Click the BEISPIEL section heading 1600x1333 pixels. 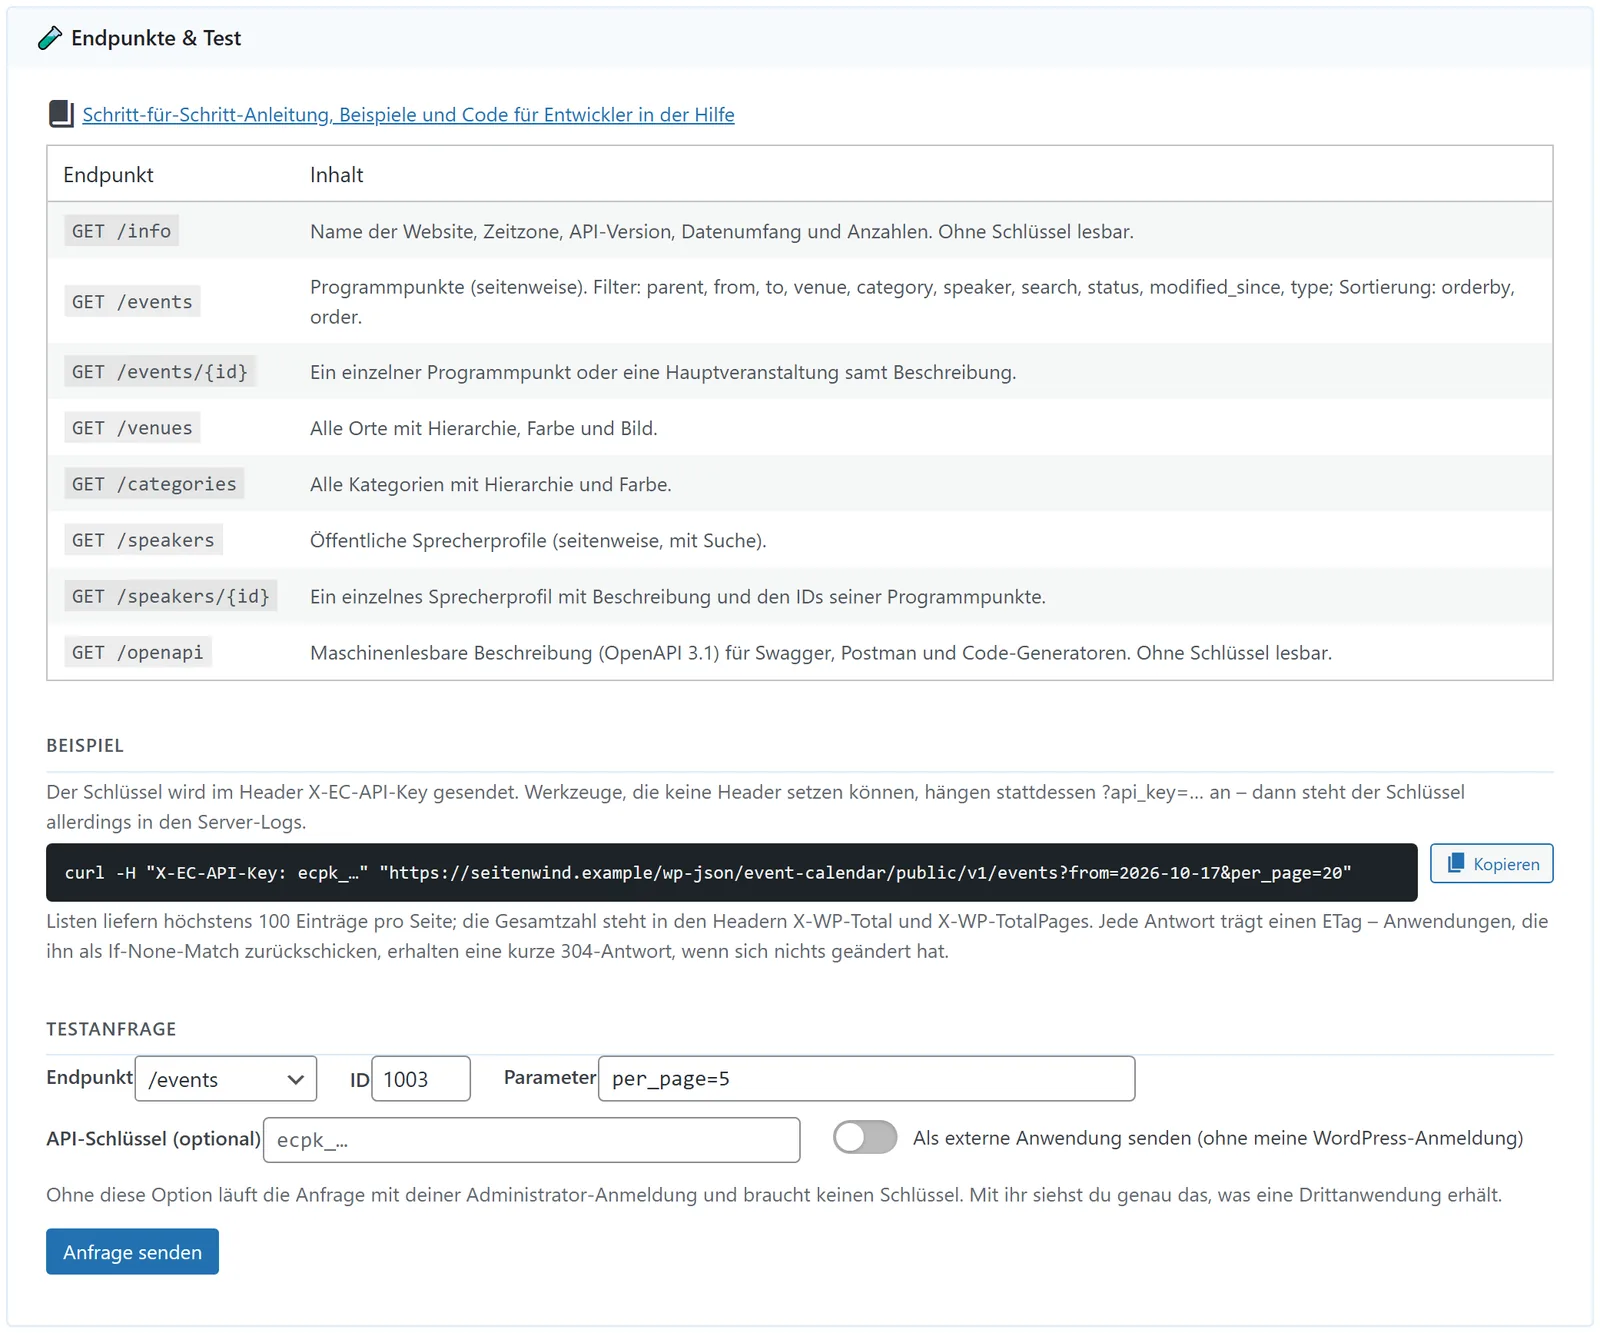coord(85,746)
